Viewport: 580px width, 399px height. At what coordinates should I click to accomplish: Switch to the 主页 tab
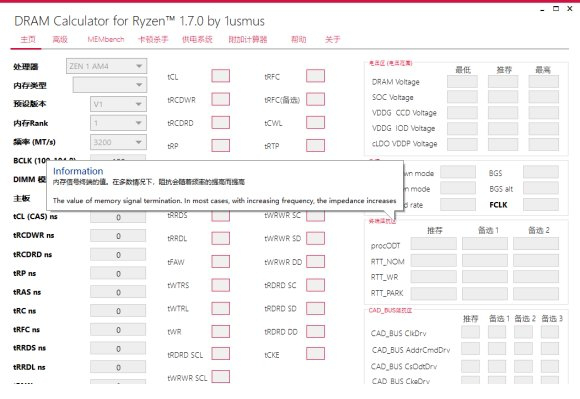pyautogui.click(x=28, y=39)
